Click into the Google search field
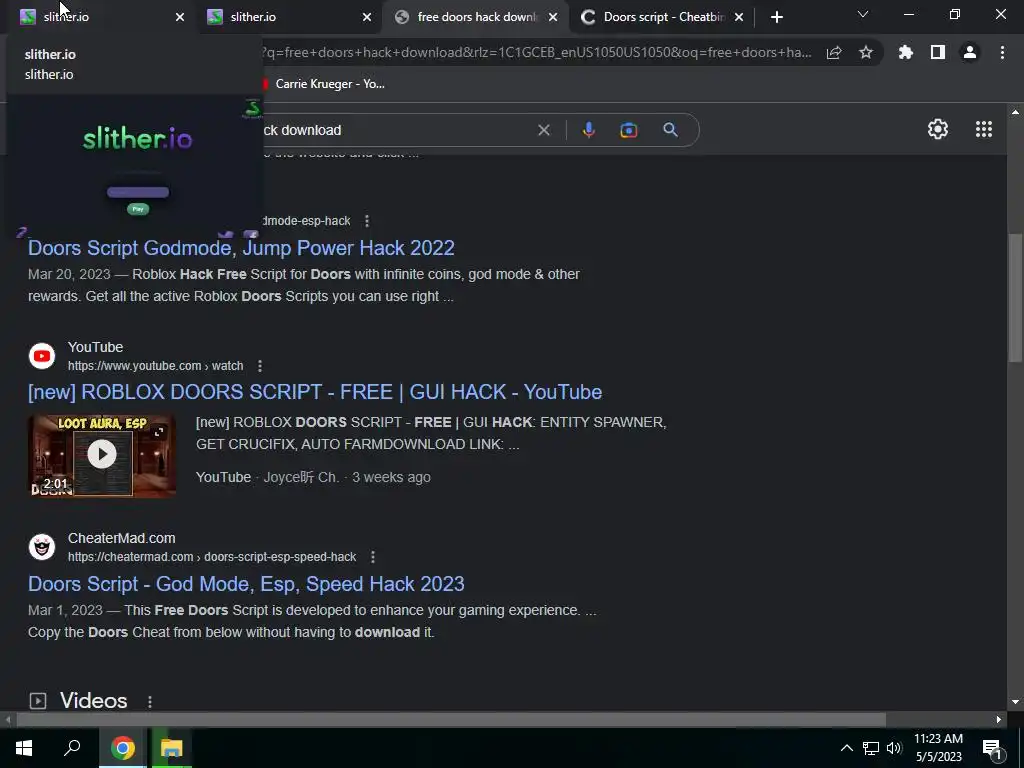 398,130
